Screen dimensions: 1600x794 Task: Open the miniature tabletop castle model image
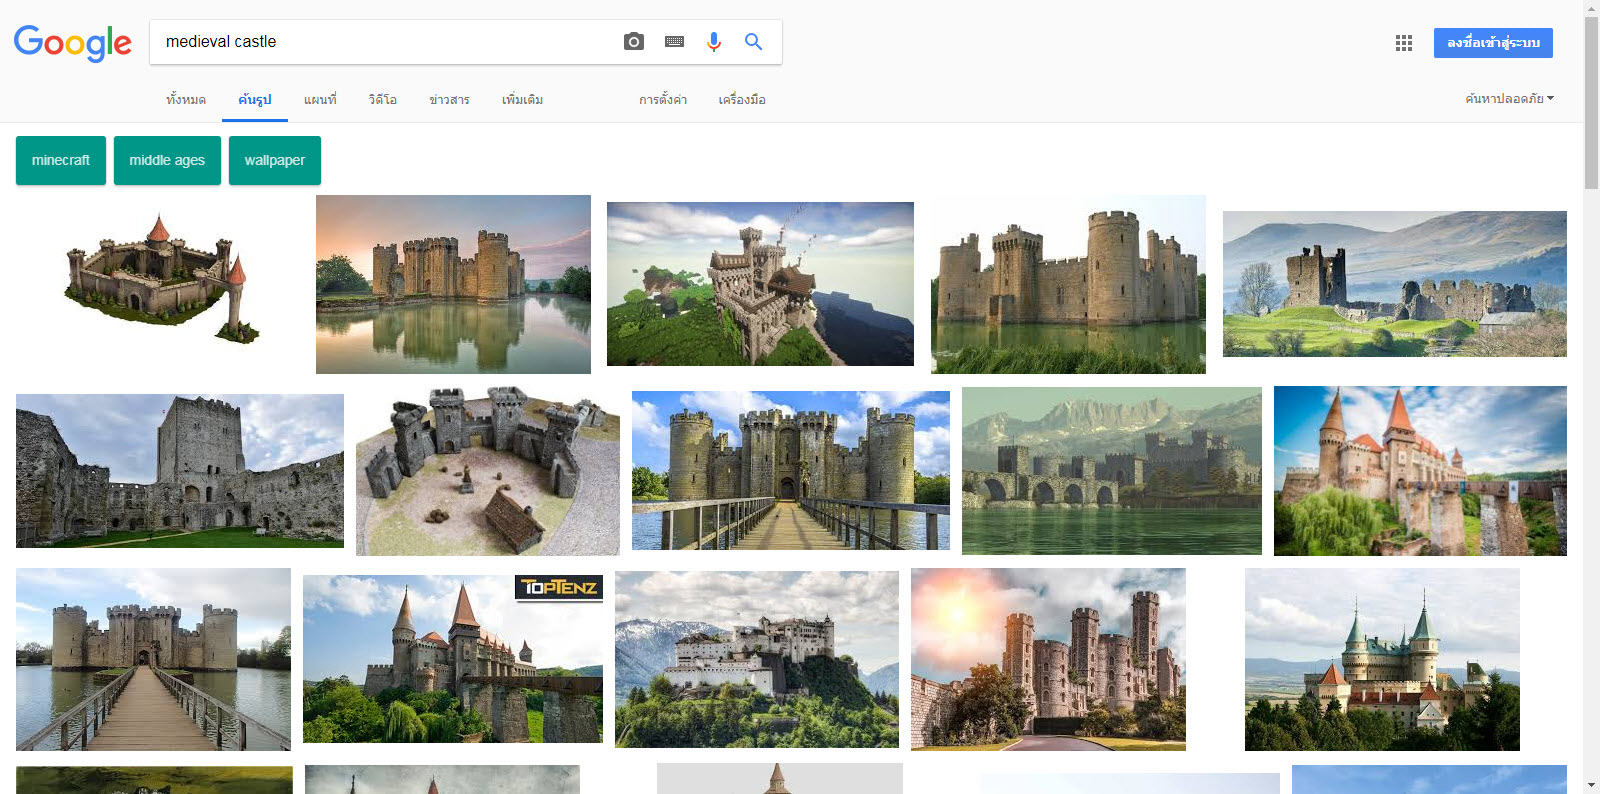(x=488, y=471)
